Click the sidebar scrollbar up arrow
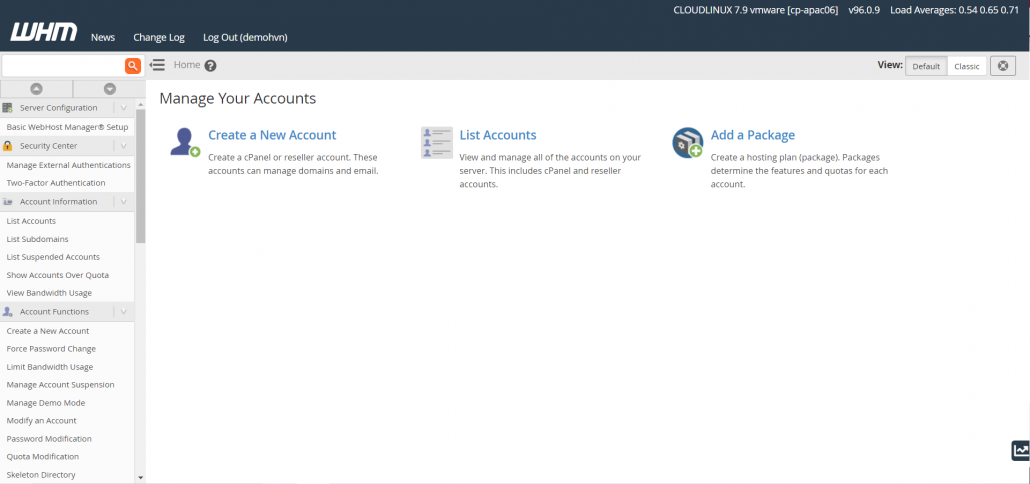The height and width of the screenshot is (484, 1030). (141, 104)
